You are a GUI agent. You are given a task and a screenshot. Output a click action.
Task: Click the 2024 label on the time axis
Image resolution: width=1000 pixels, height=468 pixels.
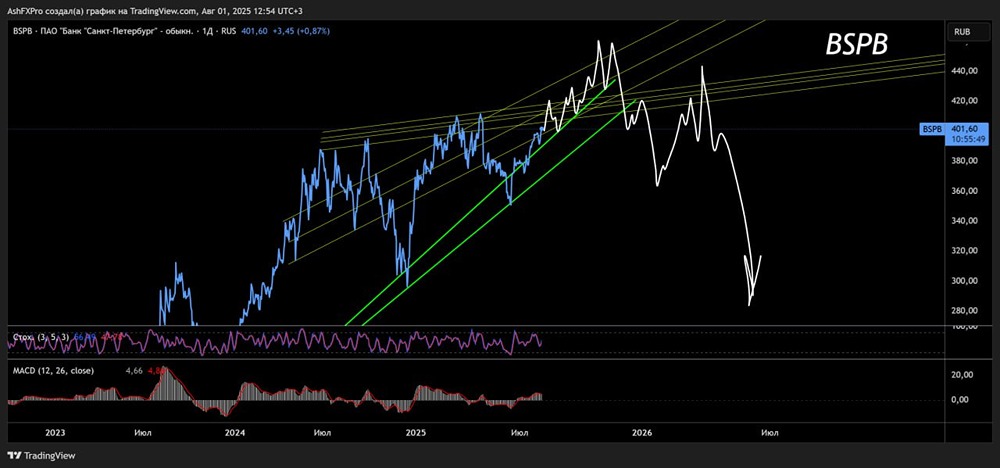235,432
